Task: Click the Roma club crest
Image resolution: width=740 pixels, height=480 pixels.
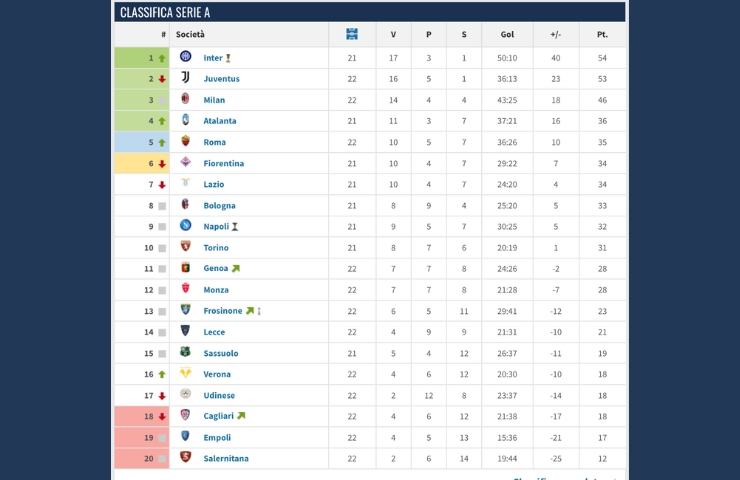Action: (185, 142)
